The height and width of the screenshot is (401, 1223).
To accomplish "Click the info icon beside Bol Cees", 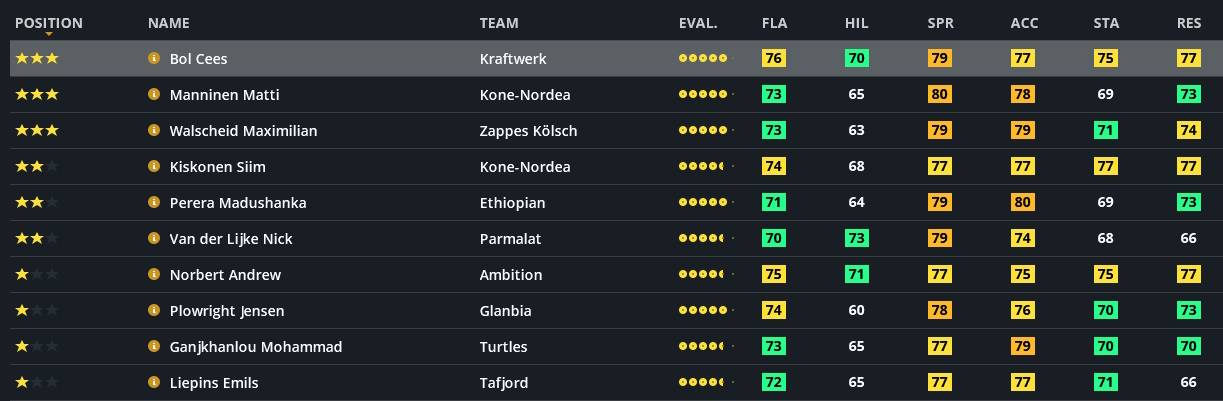I will [x=154, y=59].
